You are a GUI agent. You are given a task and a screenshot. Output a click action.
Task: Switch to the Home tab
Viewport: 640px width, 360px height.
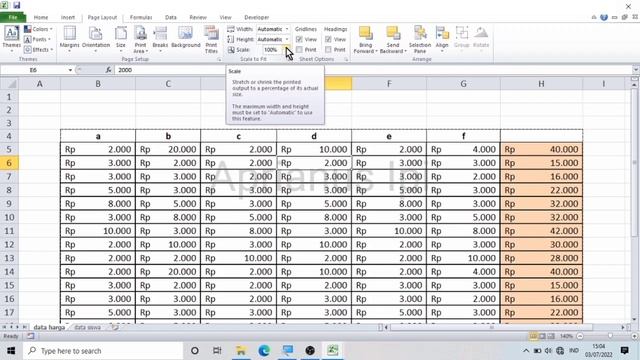click(41, 18)
